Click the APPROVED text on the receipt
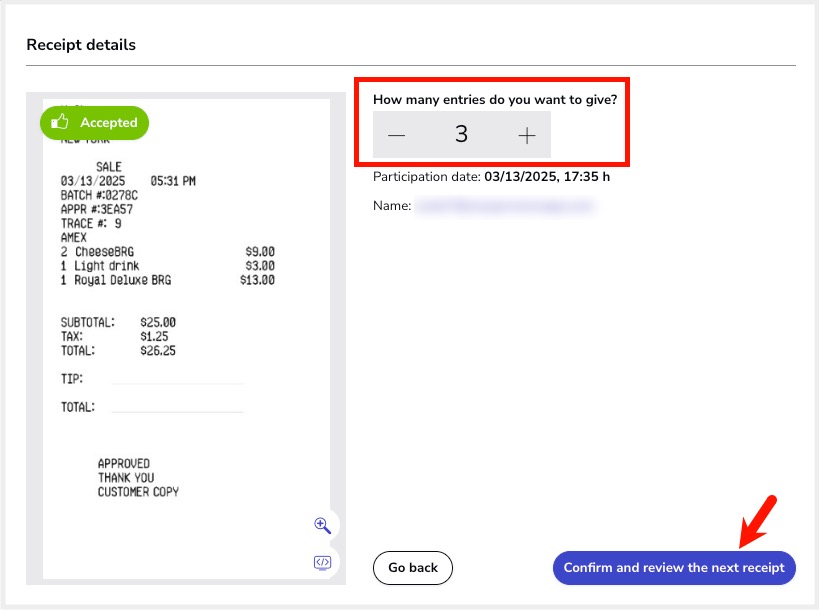The height and width of the screenshot is (610, 819). point(124,463)
